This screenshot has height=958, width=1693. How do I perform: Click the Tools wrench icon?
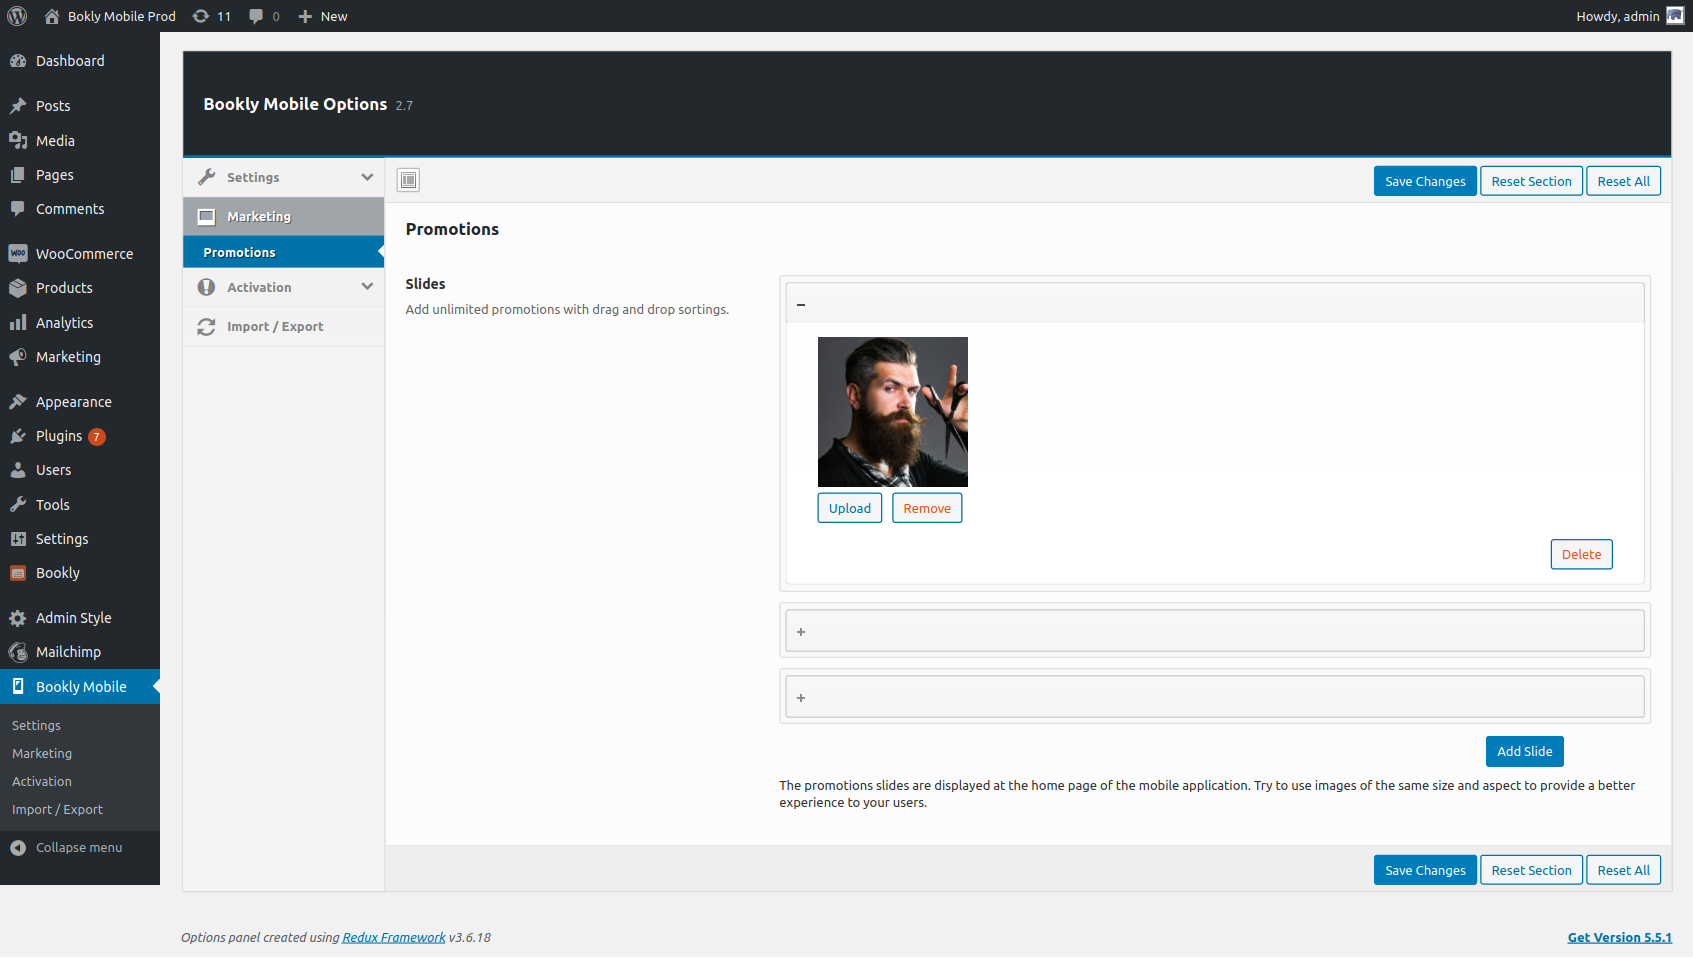(x=18, y=505)
